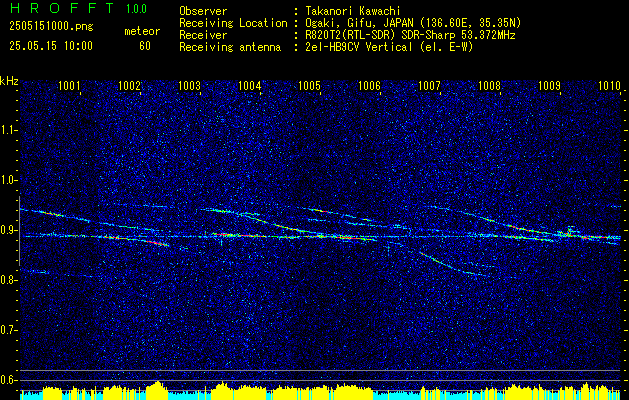Click the 1002 time marker
Screen dimensions: 629x400
pos(130,85)
